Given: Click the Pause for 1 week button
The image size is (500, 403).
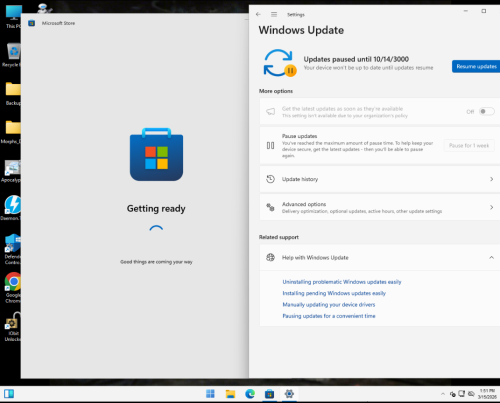Looking at the screenshot, I should (469, 146).
